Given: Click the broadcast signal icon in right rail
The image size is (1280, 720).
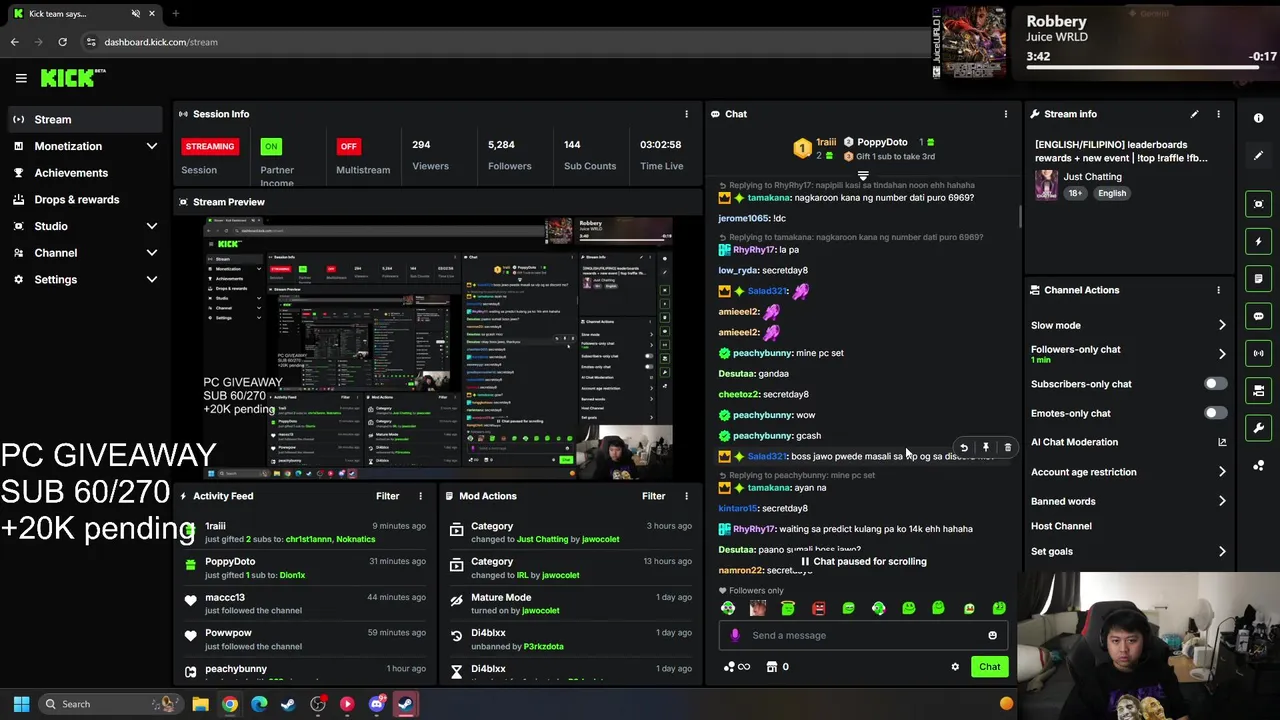Looking at the screenshot, I should coord(1259,353).
